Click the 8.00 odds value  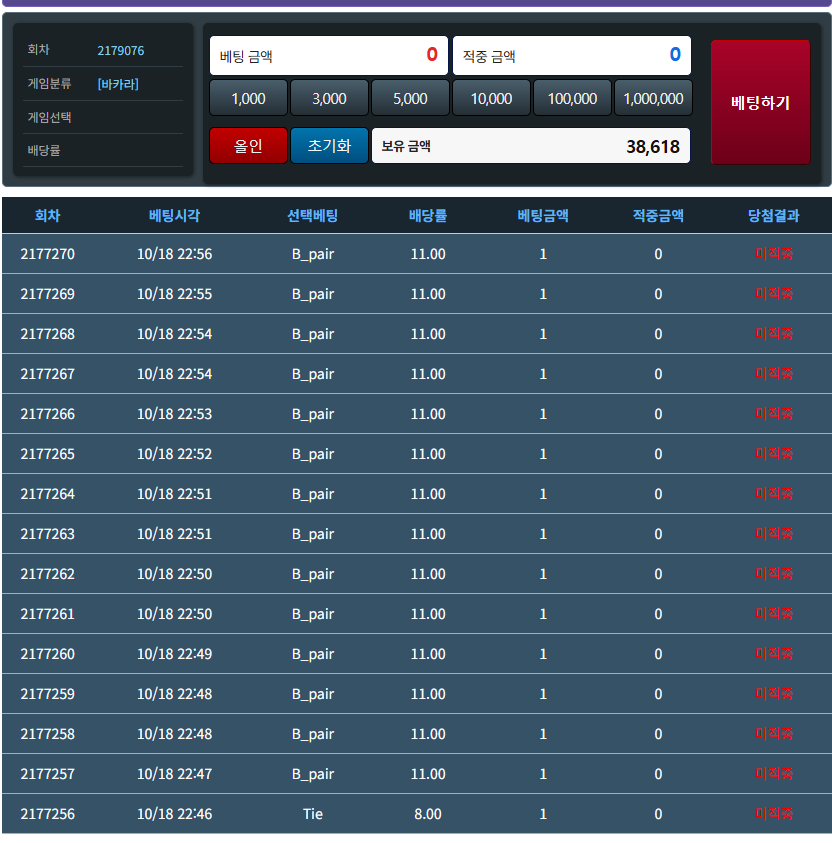(428, 814)
